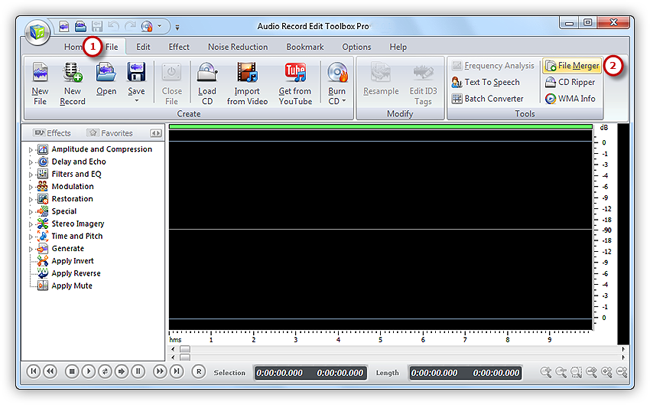Image resolution: width=650 pixels, height=405 pixels.
Task: Choose Apply Reverse effect
Action: 76,274
